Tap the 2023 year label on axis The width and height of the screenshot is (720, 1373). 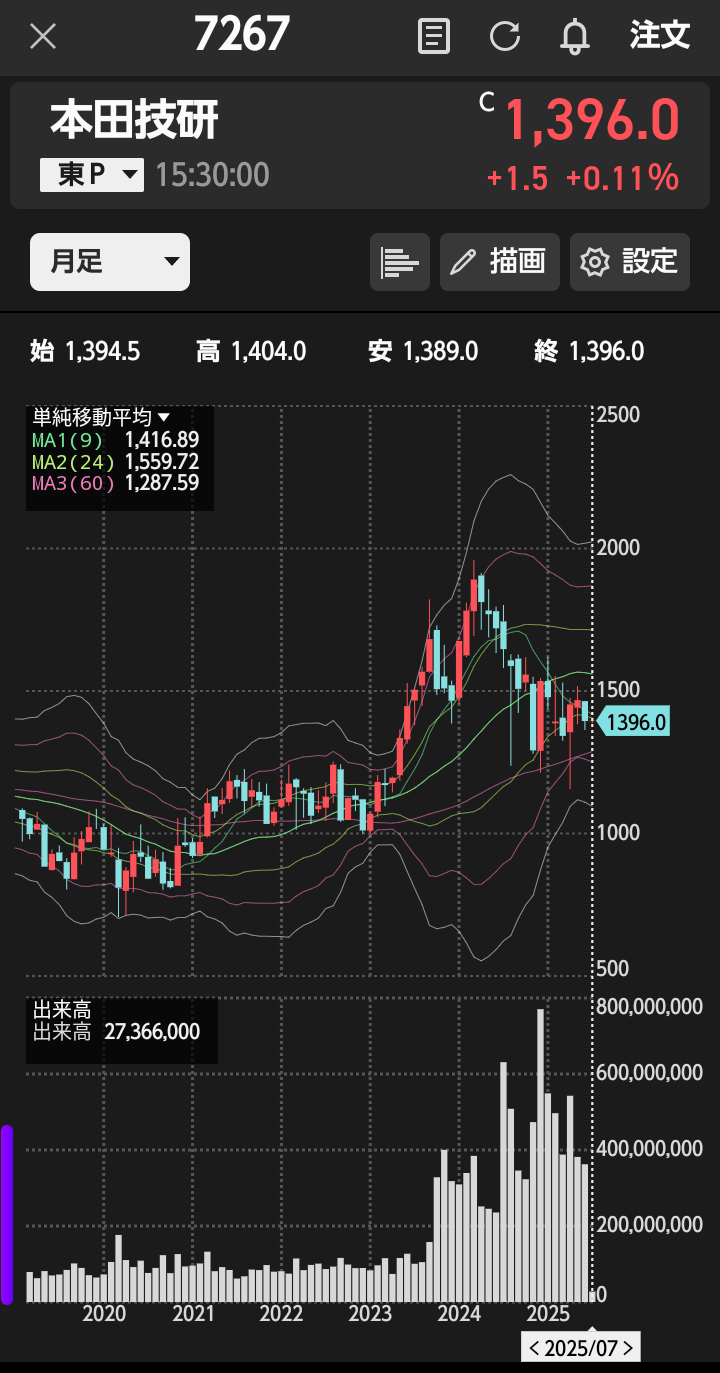coord(370,1313)
